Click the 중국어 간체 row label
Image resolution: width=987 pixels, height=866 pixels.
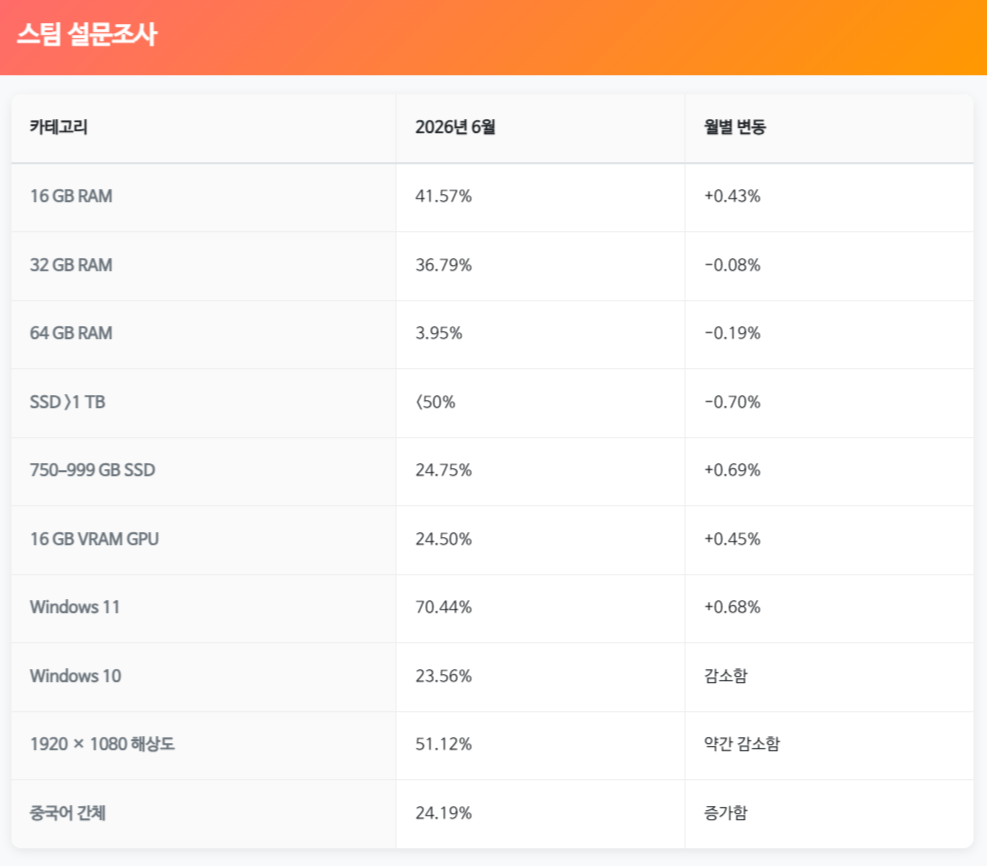click(67, 813)
